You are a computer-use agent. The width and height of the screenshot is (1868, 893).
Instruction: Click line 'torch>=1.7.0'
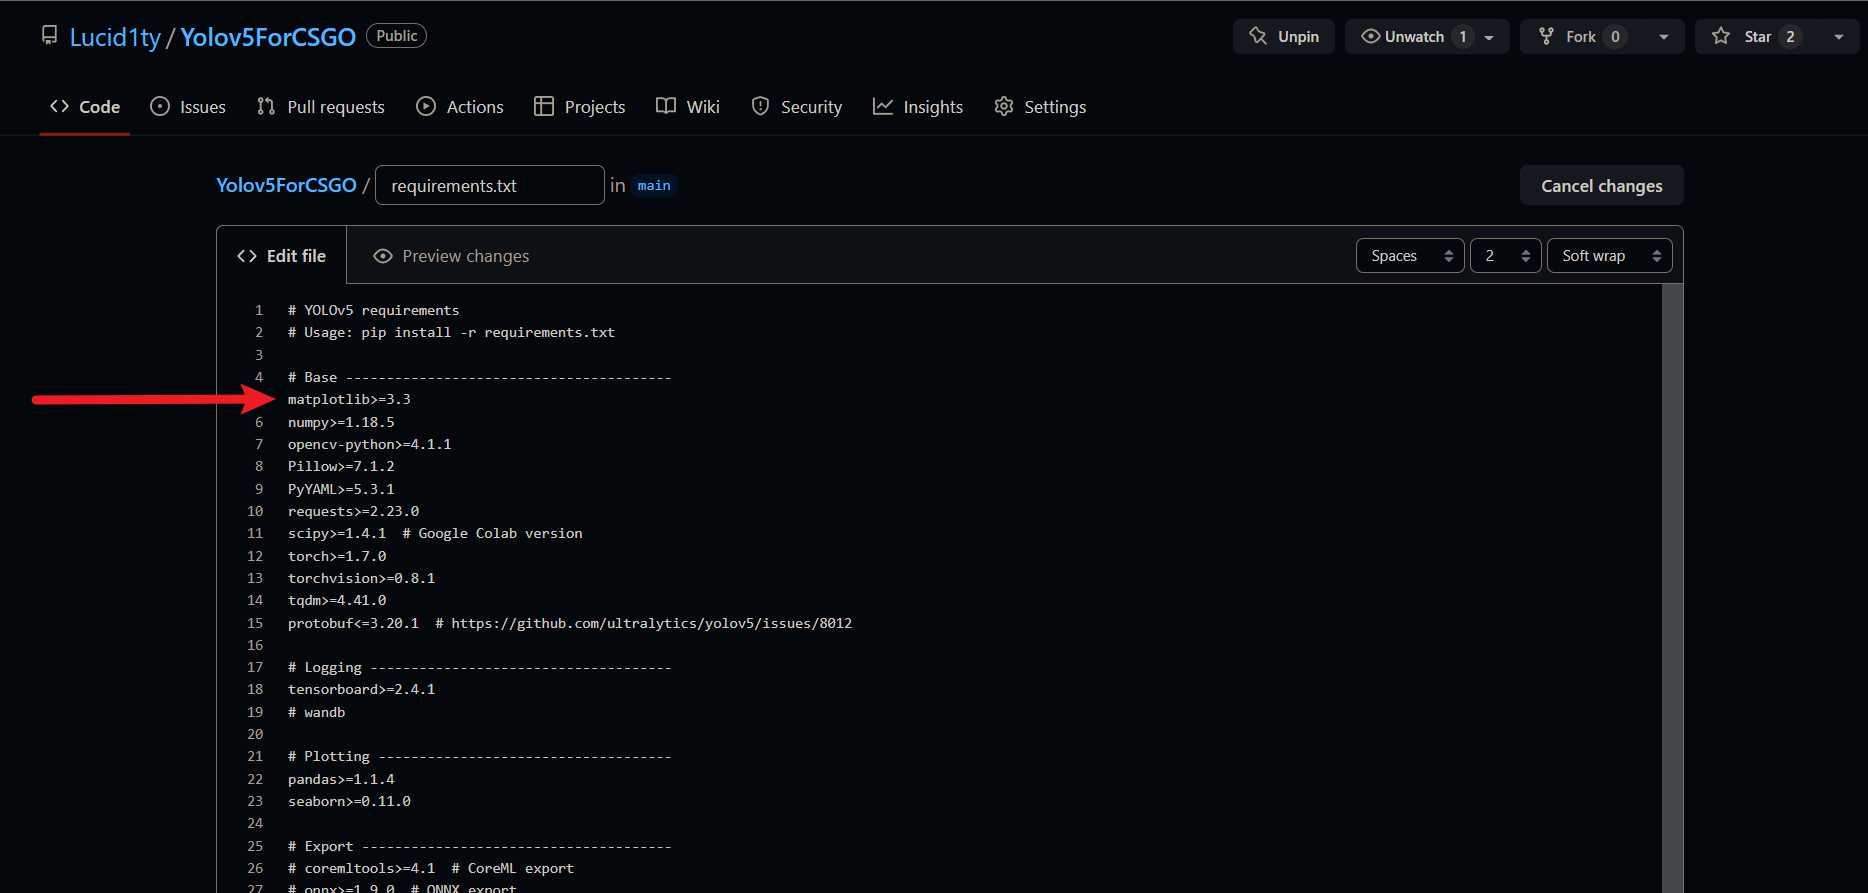click(x=337, y=556)
